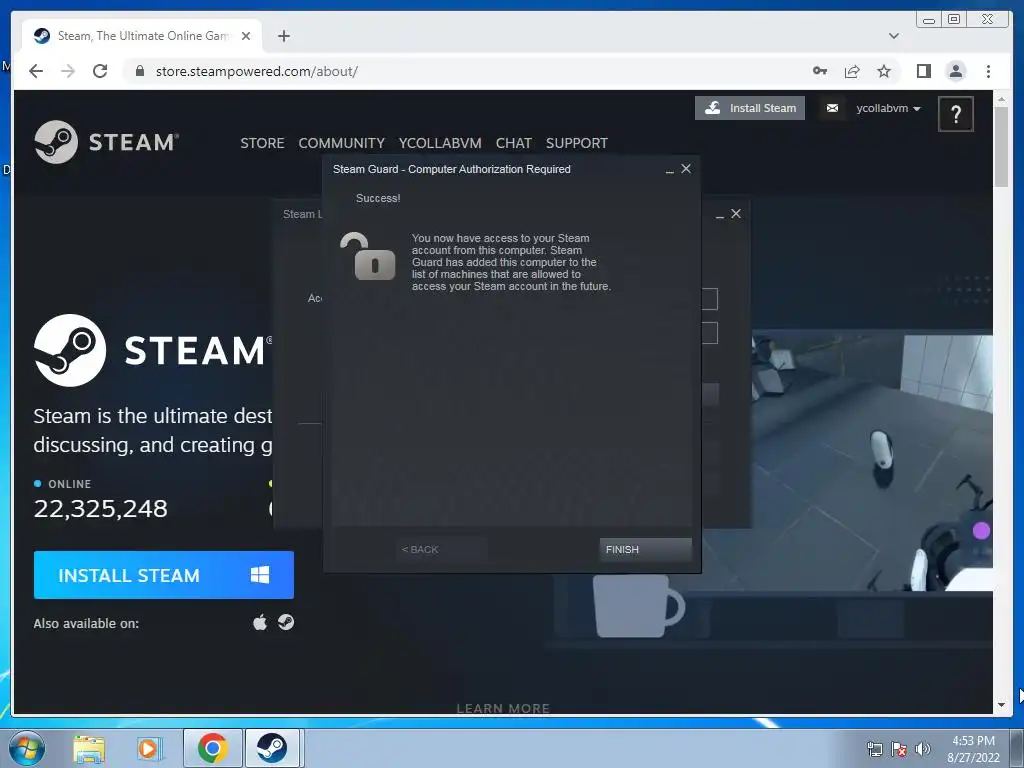Open Windows Media Player from the taskbar
Viewport: 1024px width, 768px height.
click(150, 749)
